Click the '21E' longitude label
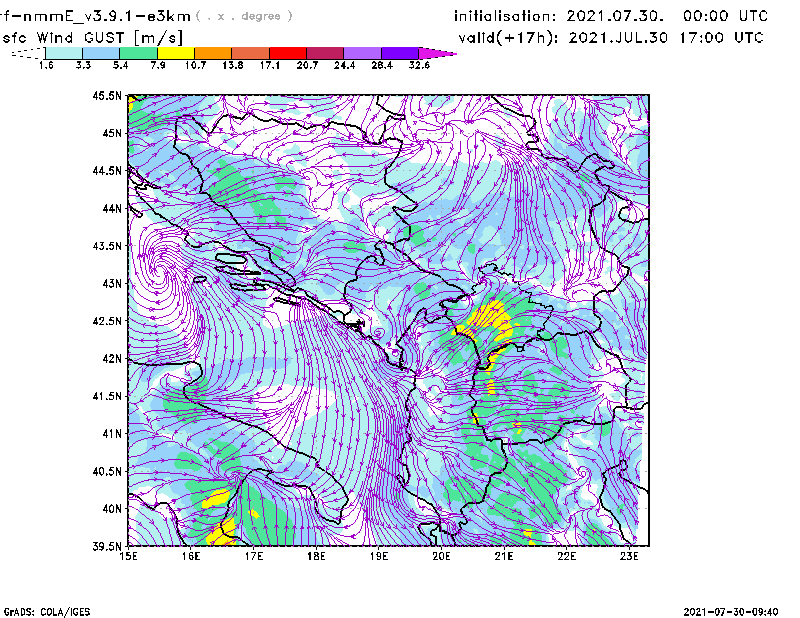This screenshot has height=618, width=800. tap(504, 556)
